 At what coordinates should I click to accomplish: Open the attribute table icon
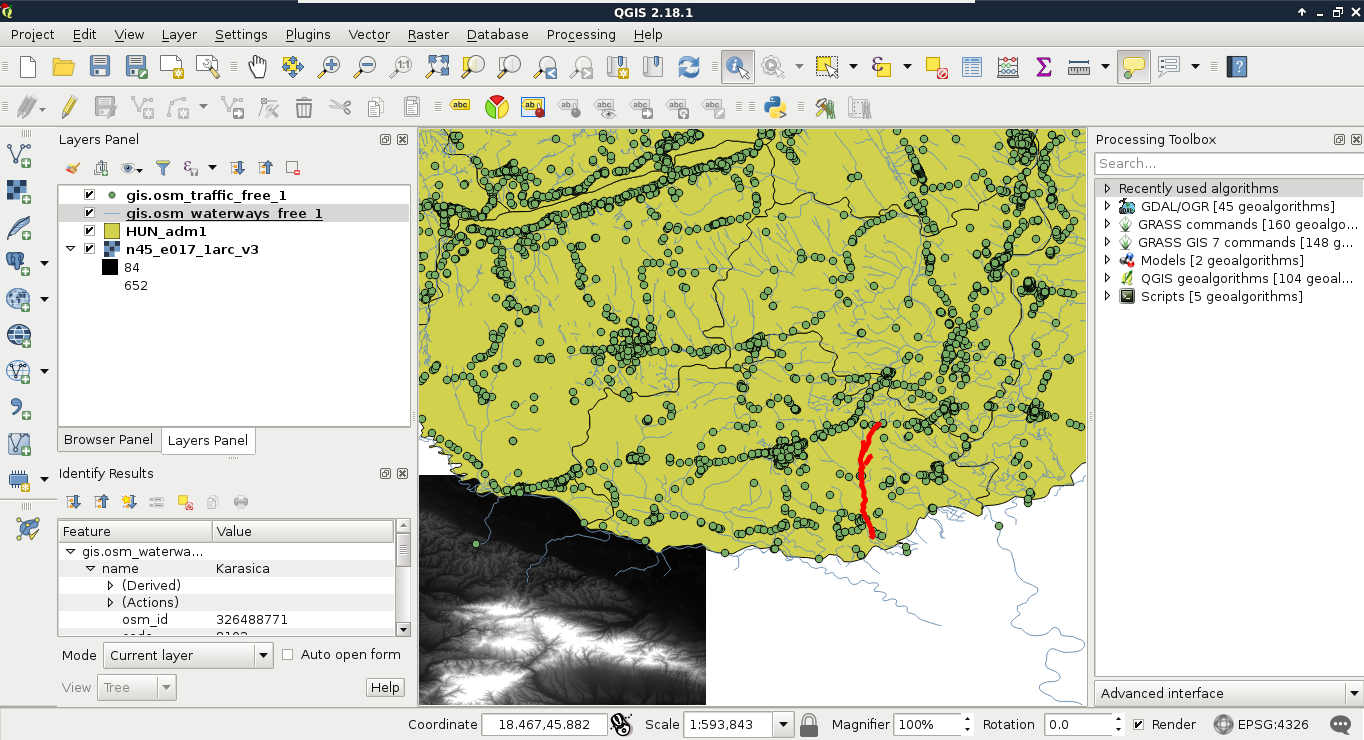(971, 67)
